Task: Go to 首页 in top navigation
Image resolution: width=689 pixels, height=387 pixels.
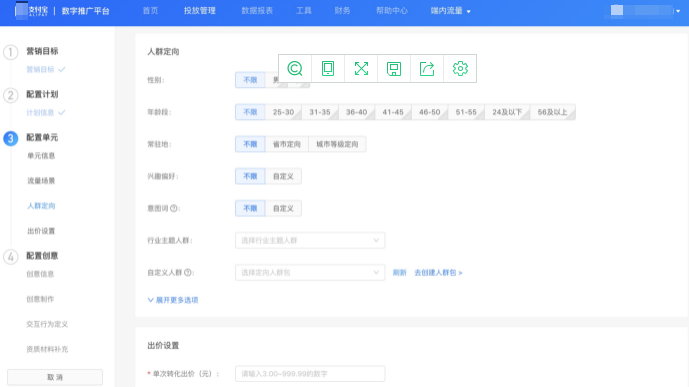Action: coord(150,11)
